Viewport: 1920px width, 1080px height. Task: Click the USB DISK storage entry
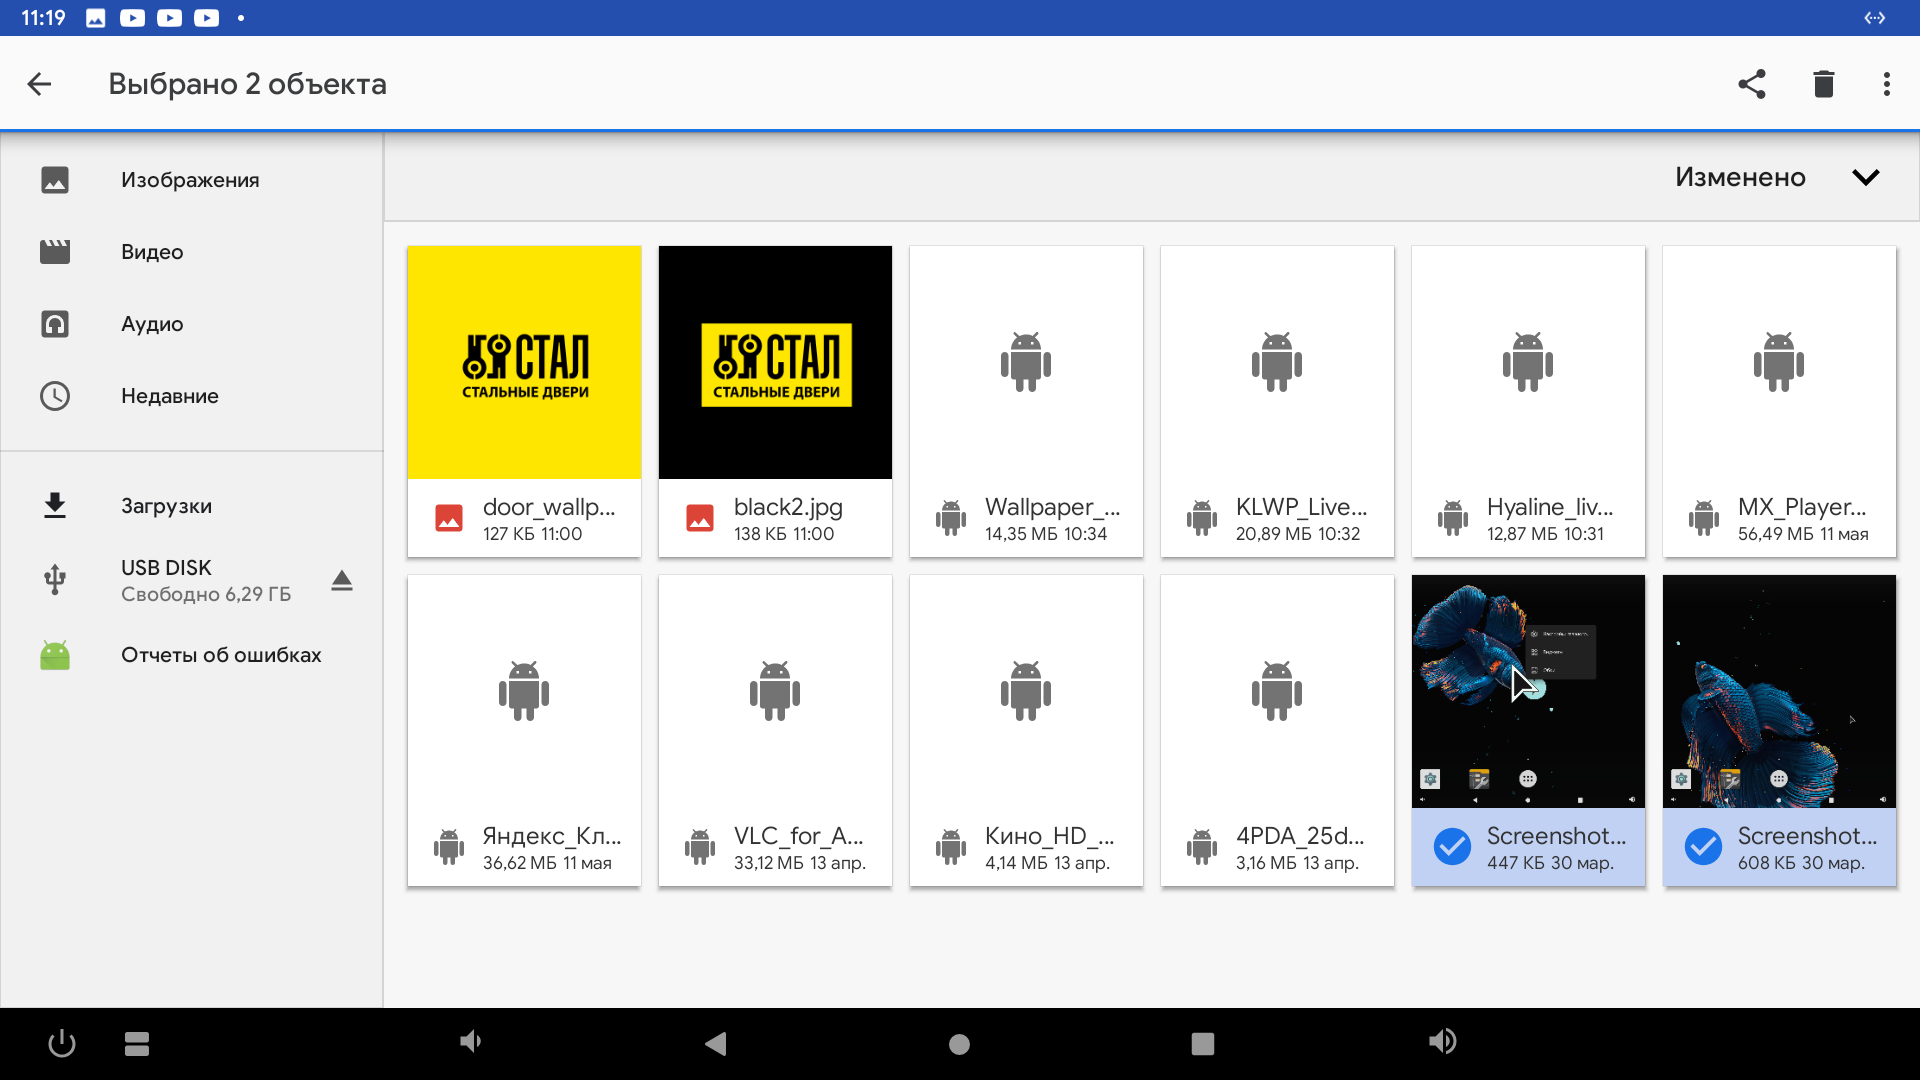[x=192, y=581]
